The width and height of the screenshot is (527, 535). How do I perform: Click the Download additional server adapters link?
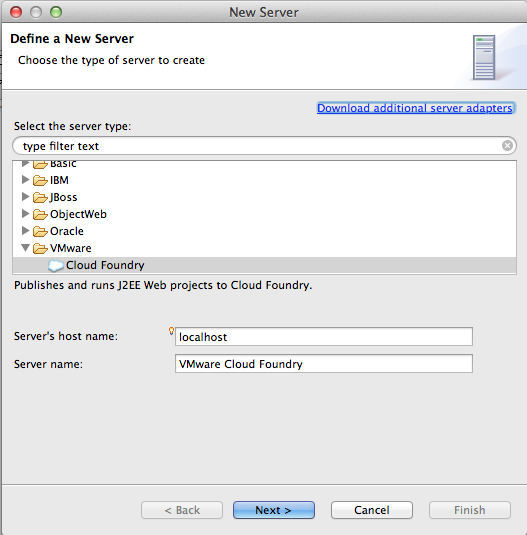click(415, 108)
